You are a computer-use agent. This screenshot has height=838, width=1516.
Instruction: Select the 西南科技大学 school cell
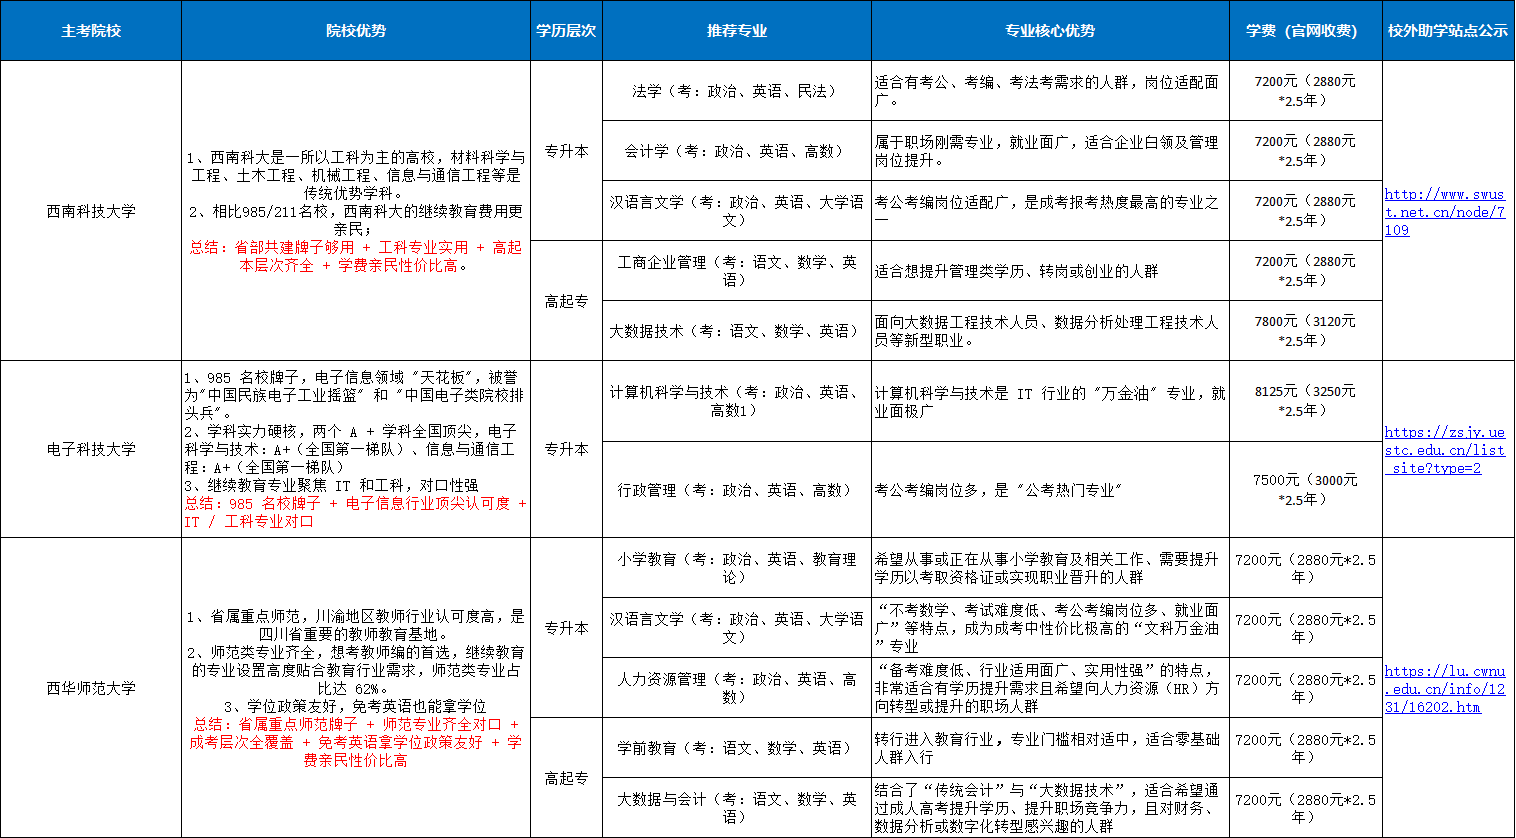click(91, 211)
